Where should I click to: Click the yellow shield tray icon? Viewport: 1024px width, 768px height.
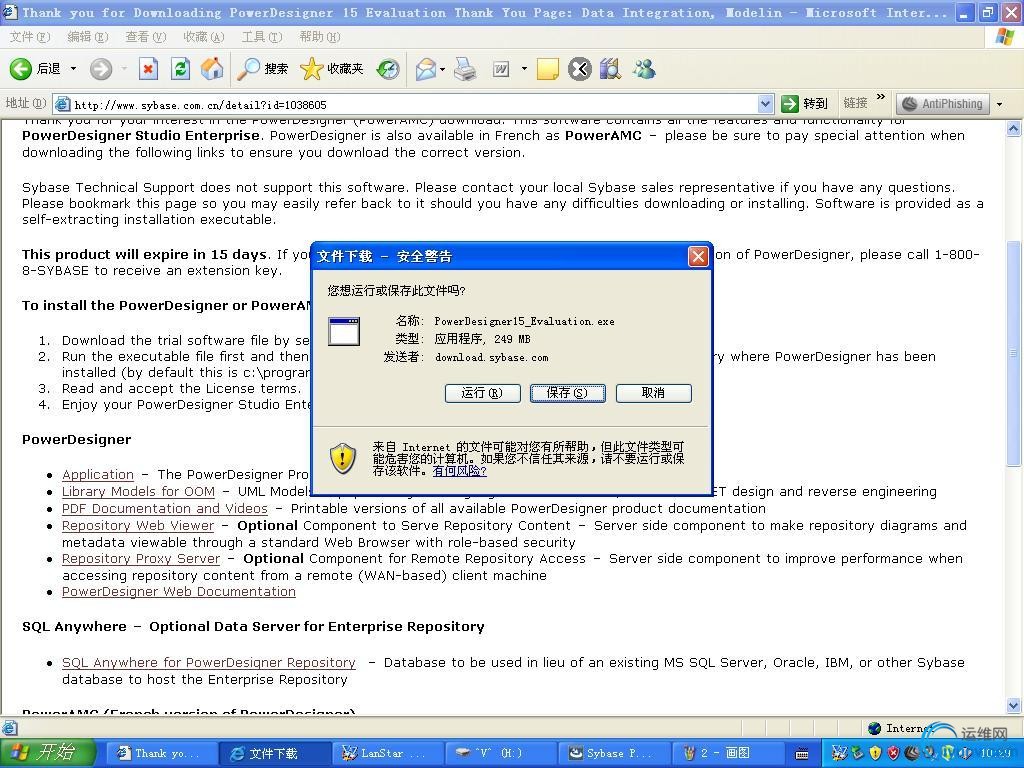click(876, 754)
